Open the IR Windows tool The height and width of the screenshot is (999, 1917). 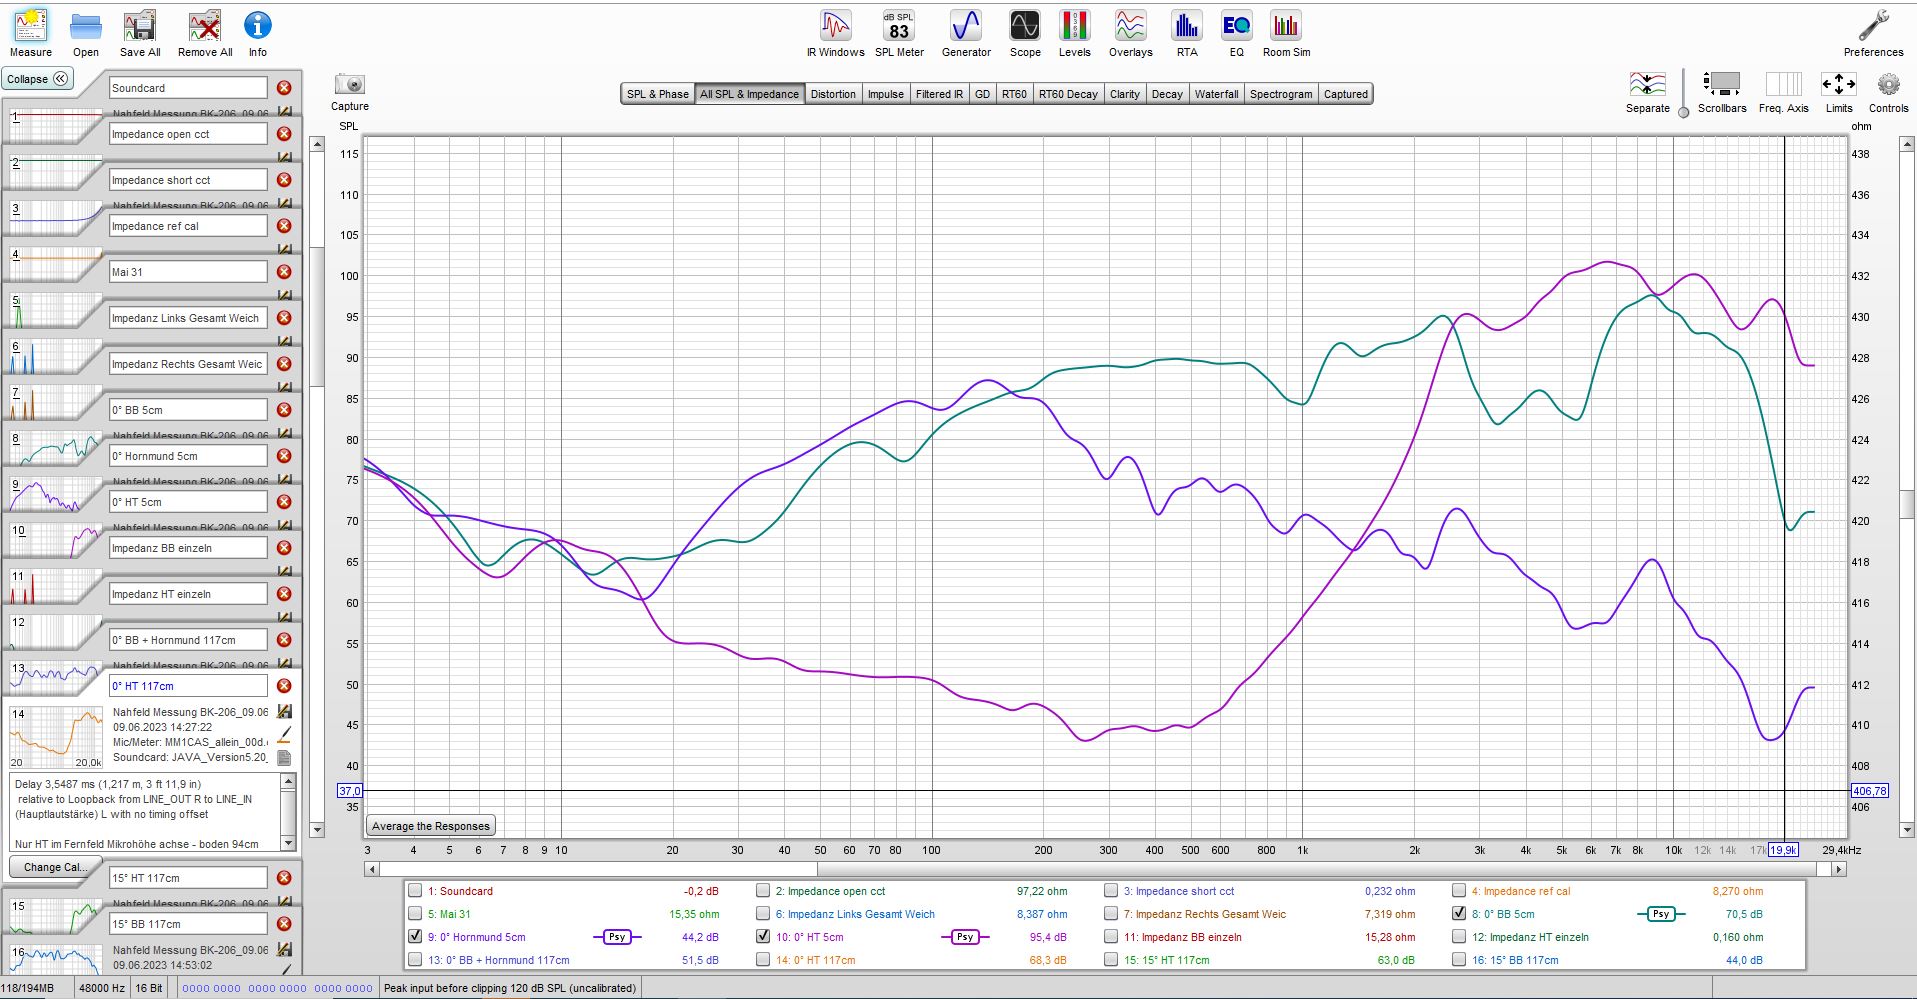coord(835,34)
